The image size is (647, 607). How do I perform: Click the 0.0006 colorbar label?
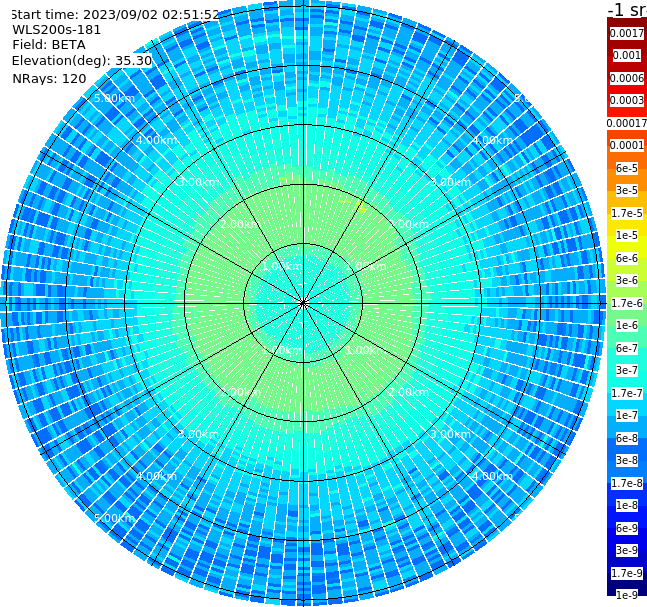627,78
